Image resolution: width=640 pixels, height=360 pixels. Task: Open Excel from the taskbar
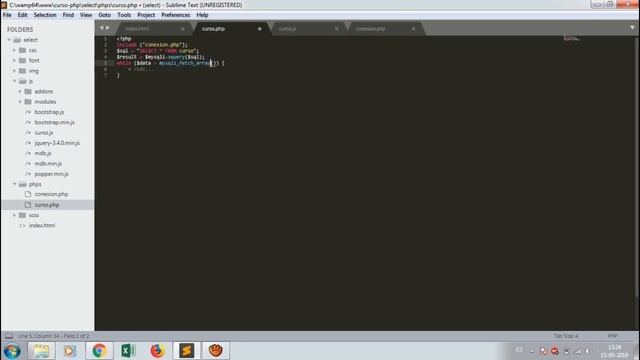click(x=128, y=351)
